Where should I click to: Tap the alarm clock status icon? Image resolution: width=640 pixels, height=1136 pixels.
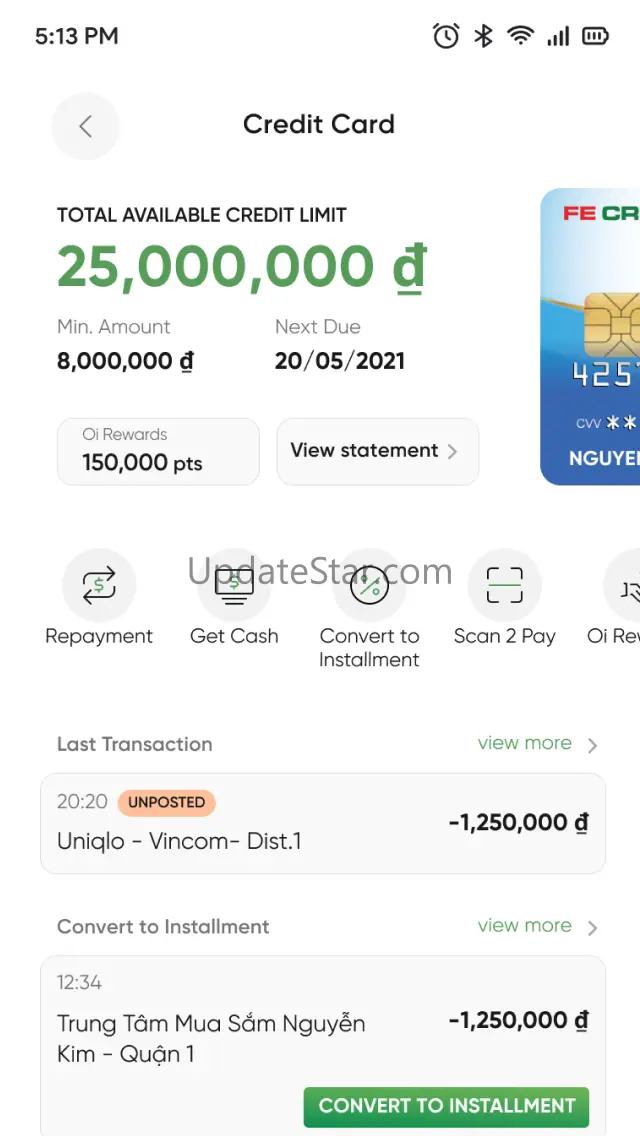446,36
